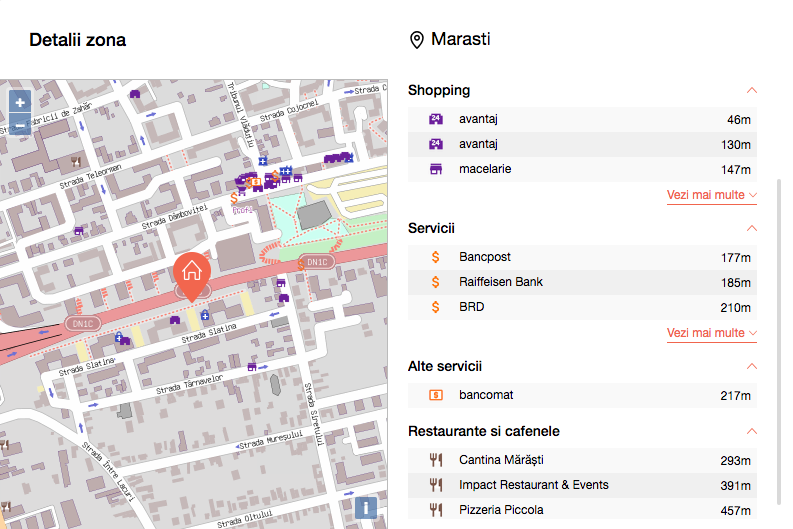Show more Shopping results via Vezi mai multe
Image resolution: width=793 pixels, height=529 pixels.
point(711,195)
